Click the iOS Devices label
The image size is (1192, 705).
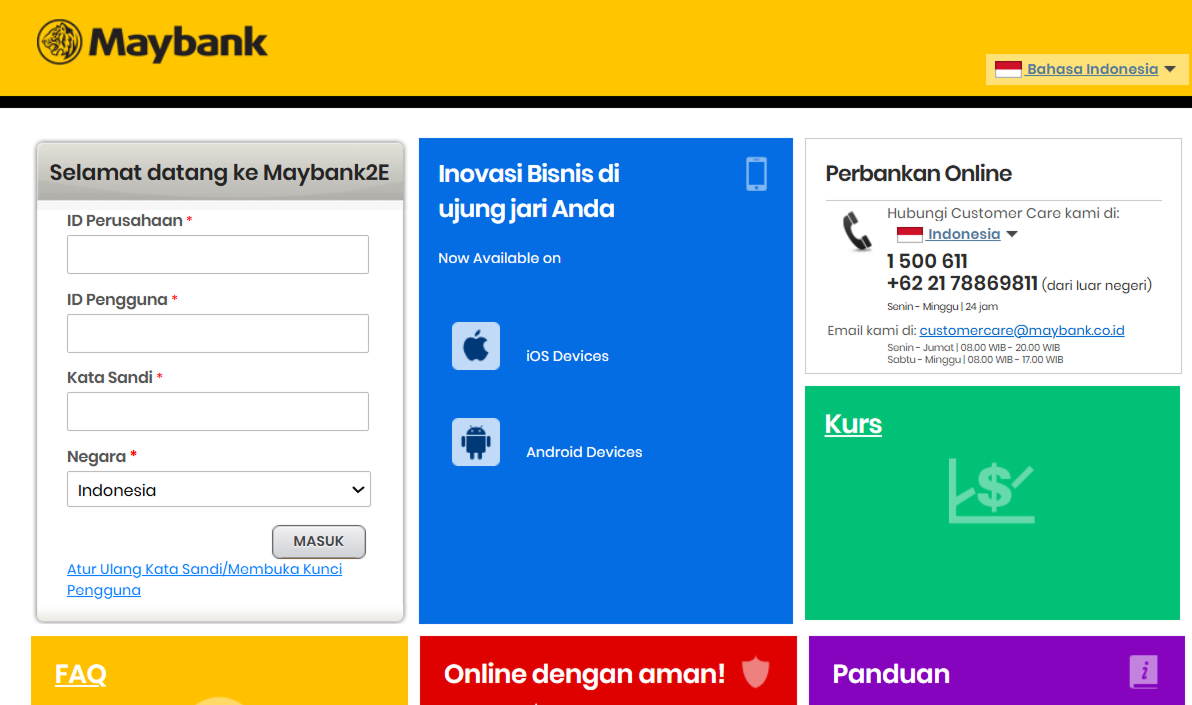[x=567, y=356]
